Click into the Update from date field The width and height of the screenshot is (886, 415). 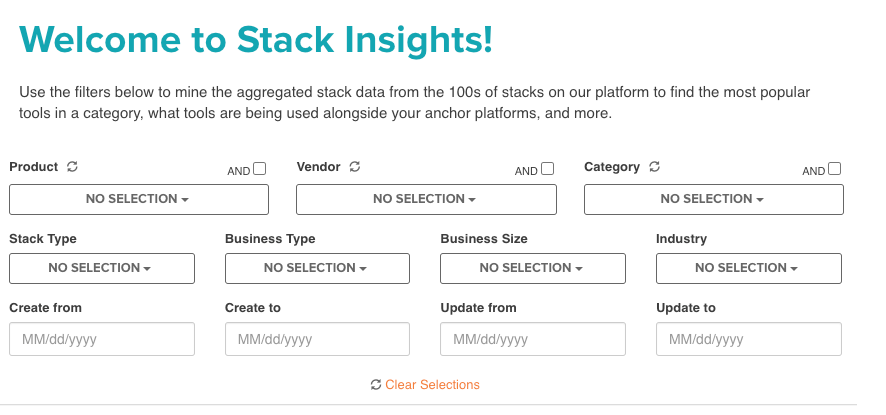pyautogui.click(x=533, y=339)
